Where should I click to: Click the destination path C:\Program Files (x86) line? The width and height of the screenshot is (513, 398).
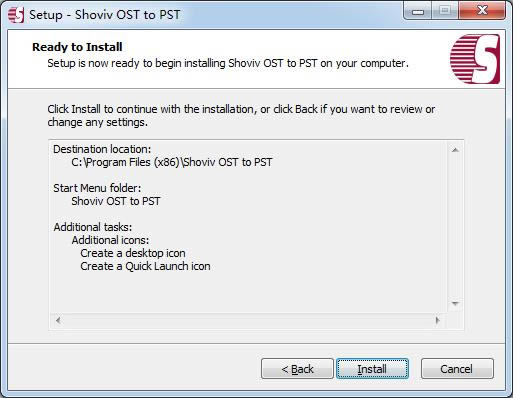tap(172, 162)
